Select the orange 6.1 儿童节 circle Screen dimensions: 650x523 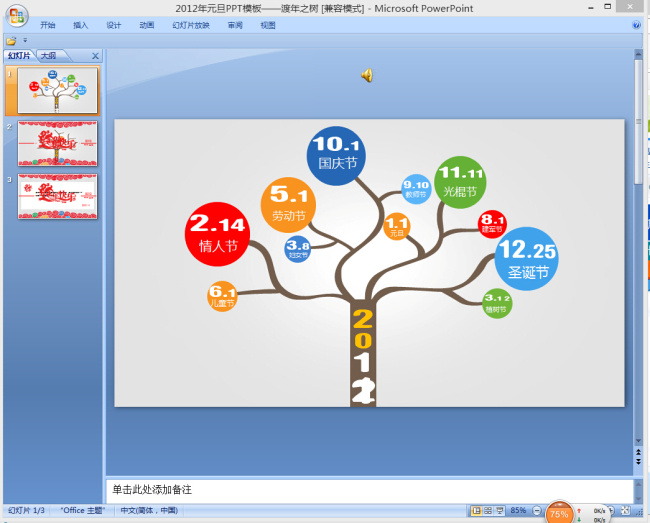pos(222,296)
